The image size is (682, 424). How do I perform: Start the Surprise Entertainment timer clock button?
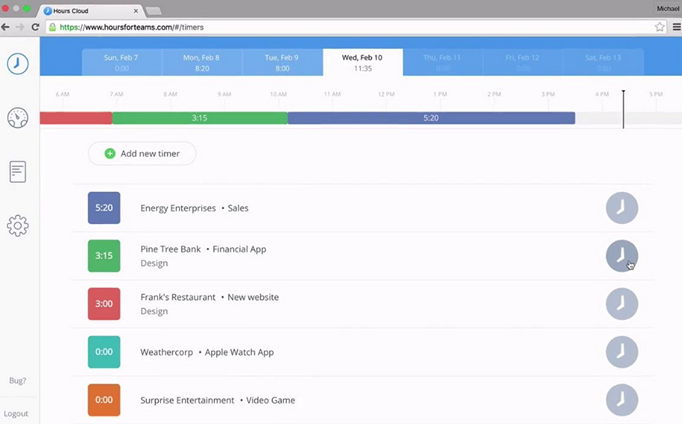[621, 400]
